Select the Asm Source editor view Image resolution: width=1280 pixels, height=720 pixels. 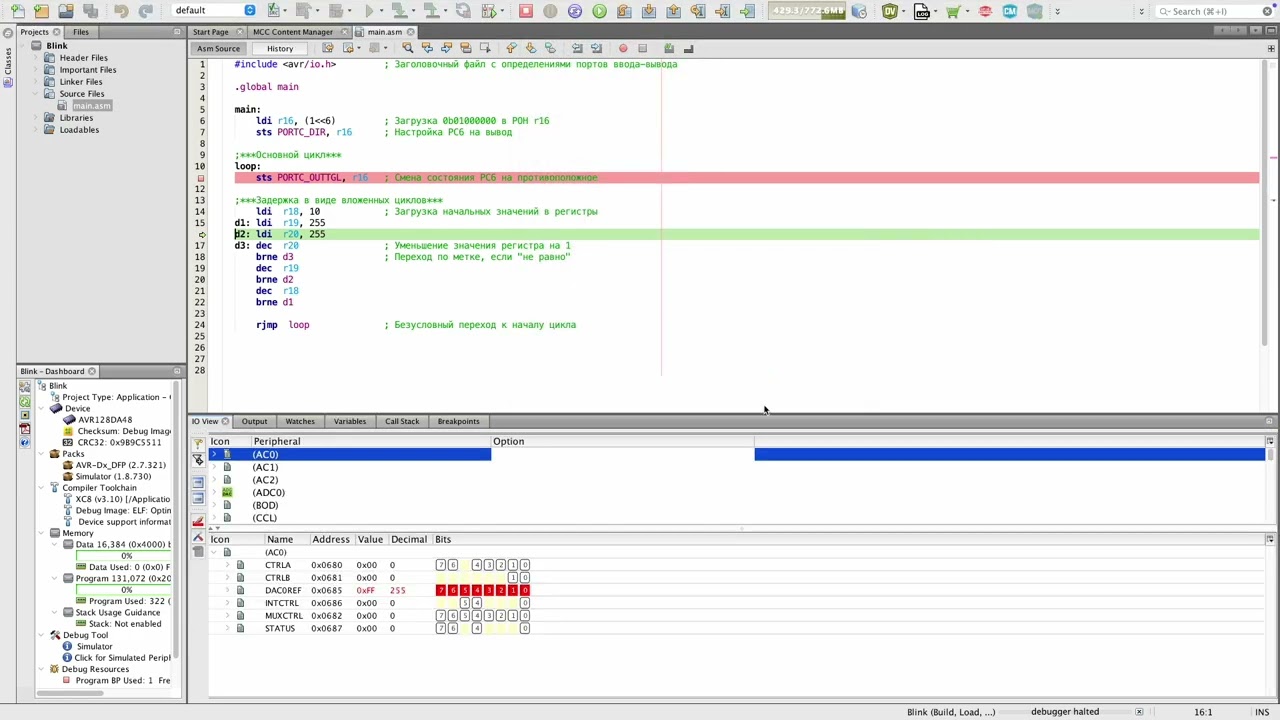pos(218,48)
